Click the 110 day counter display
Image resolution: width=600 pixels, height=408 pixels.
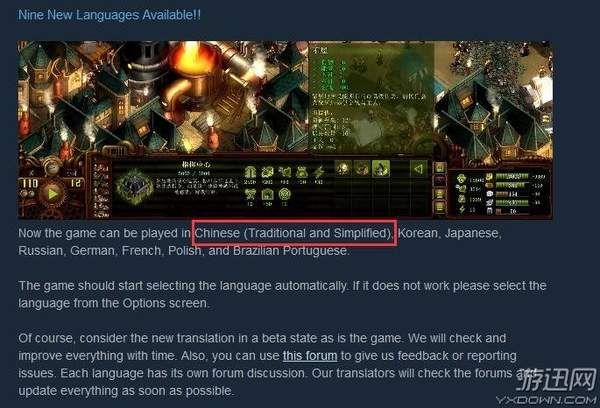pos(30,183)
